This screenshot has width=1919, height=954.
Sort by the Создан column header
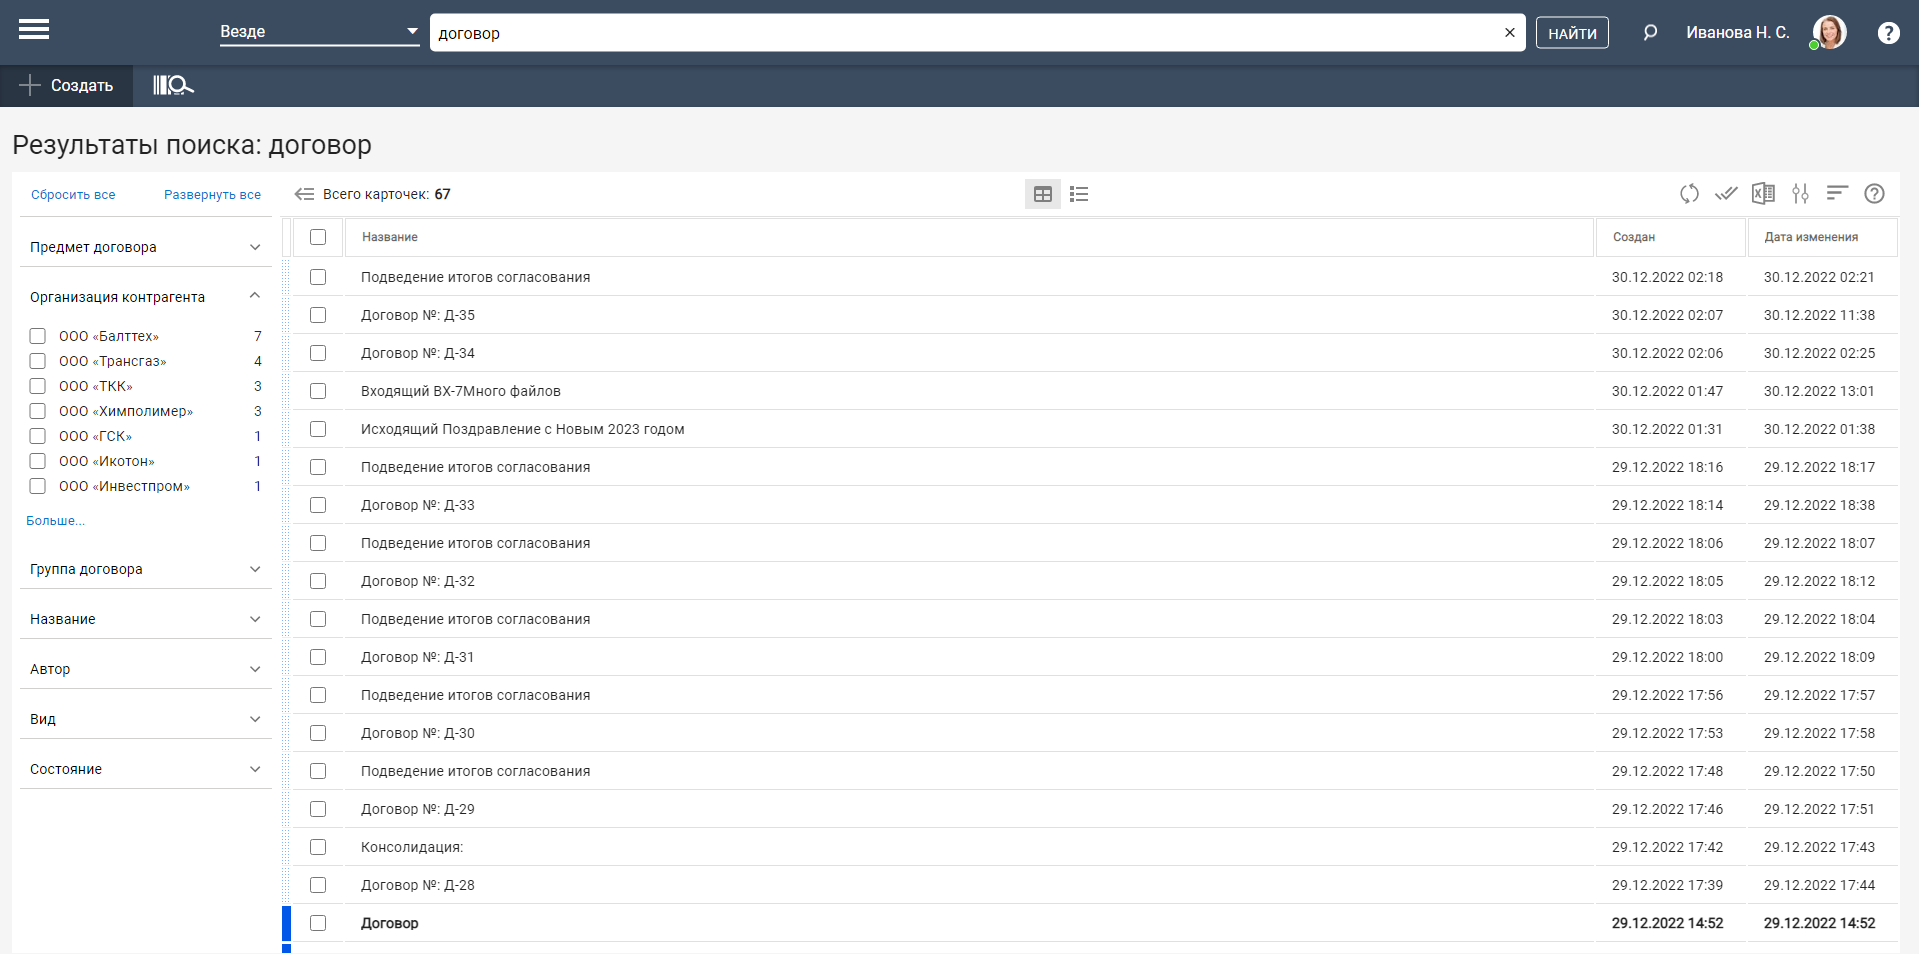pos(1634,237)
